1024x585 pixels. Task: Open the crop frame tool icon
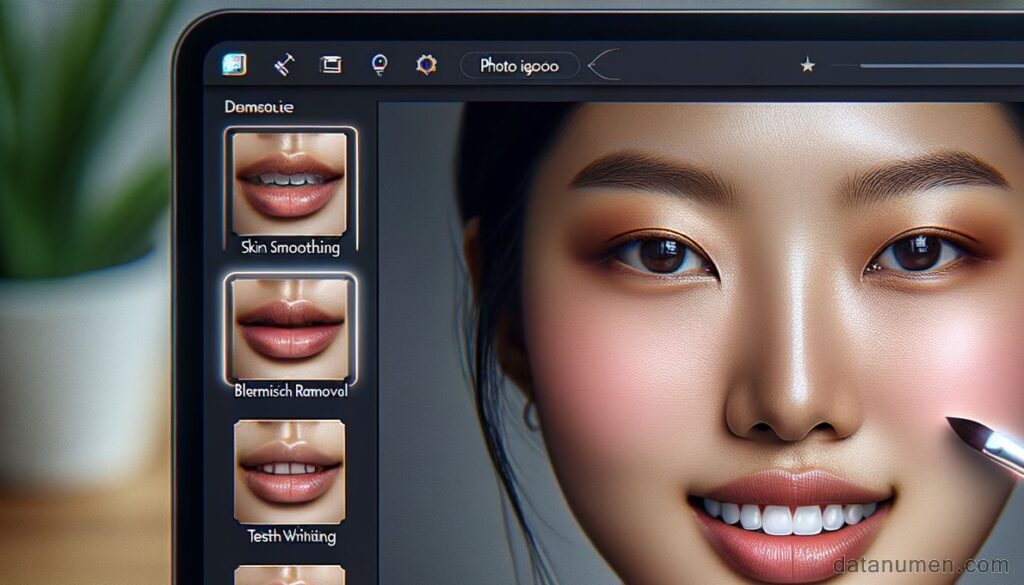tap(331, 65)
